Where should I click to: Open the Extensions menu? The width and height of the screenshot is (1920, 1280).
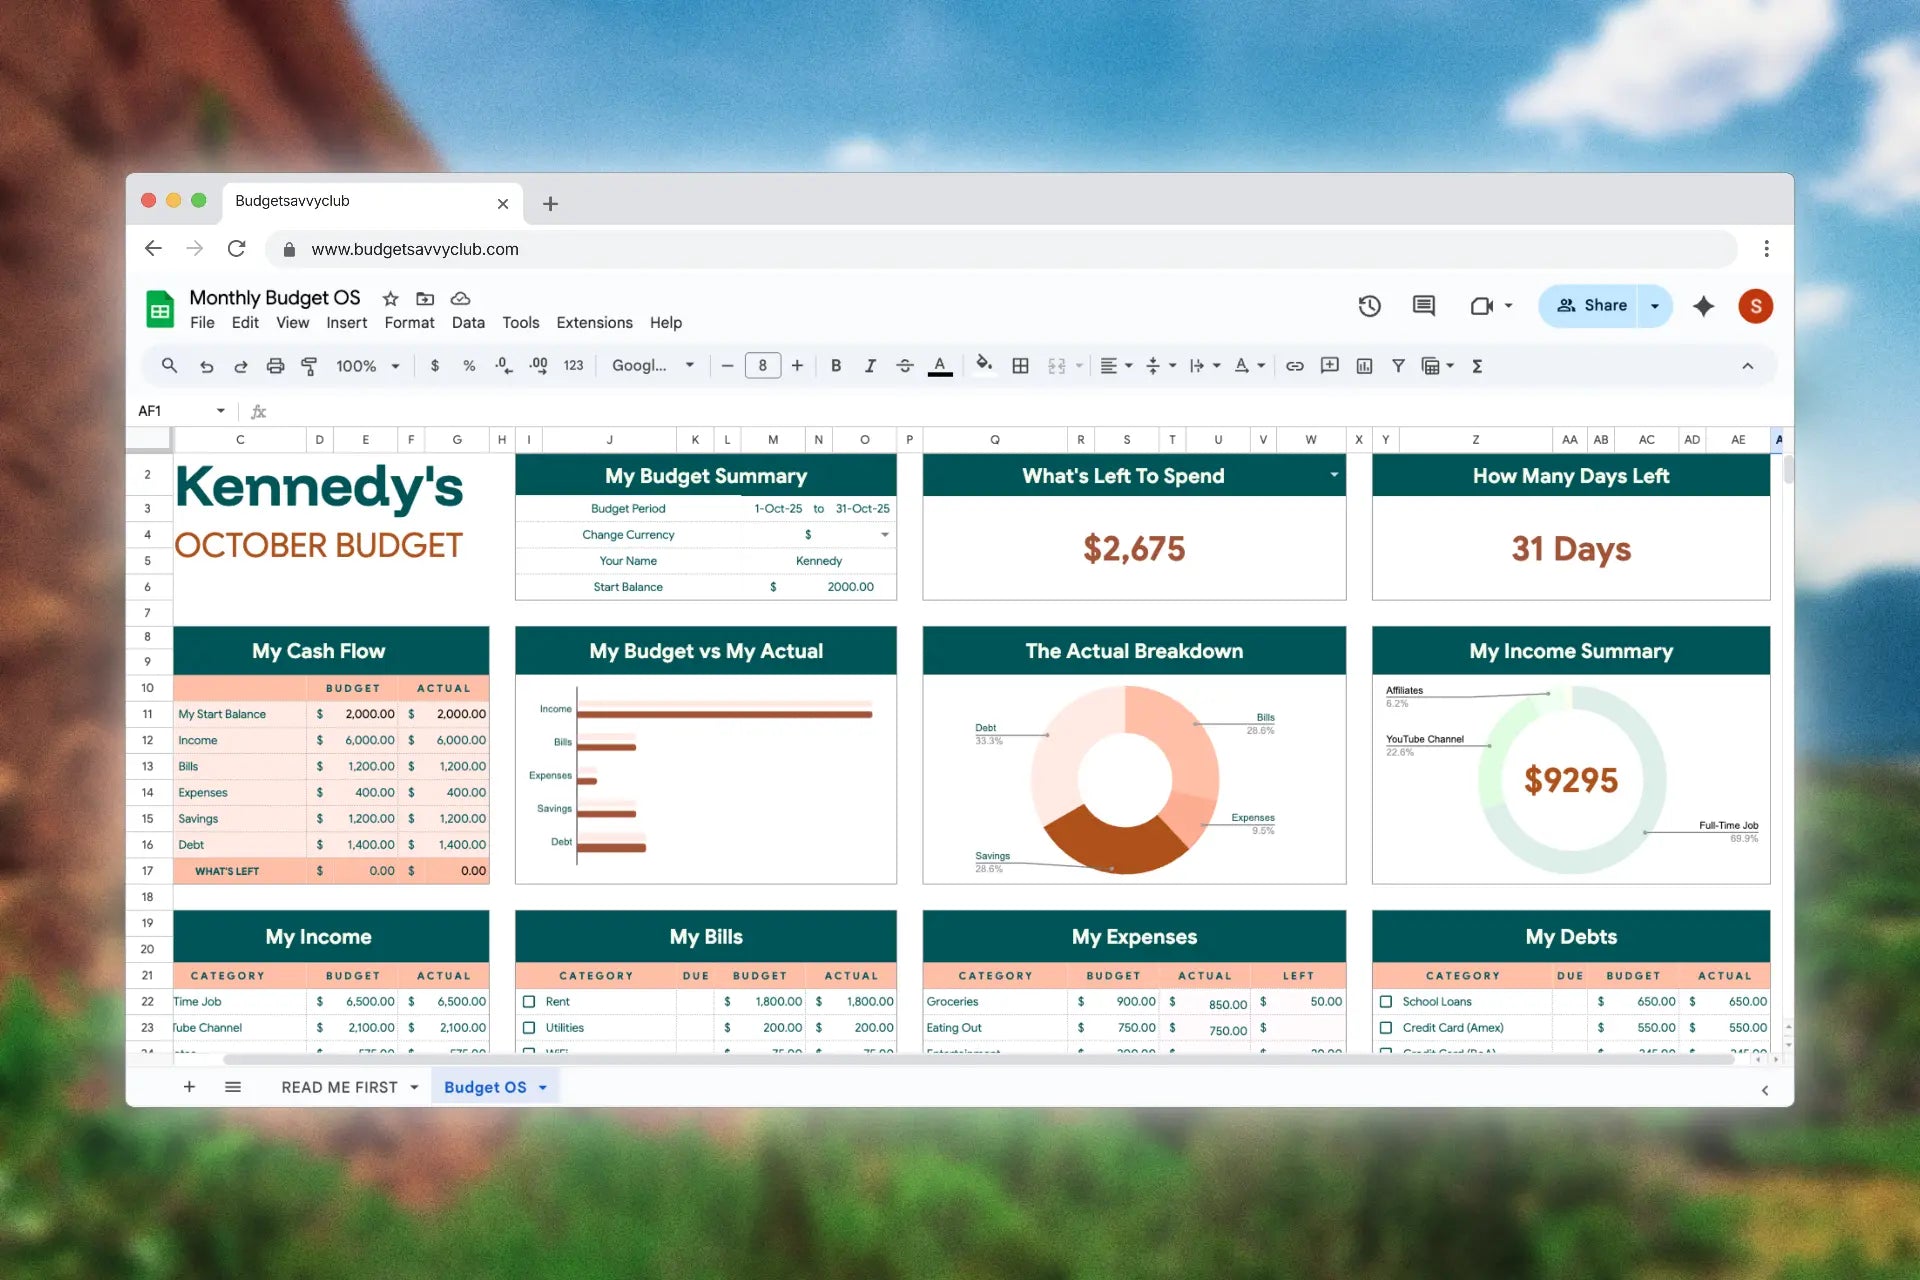(594, 322)
